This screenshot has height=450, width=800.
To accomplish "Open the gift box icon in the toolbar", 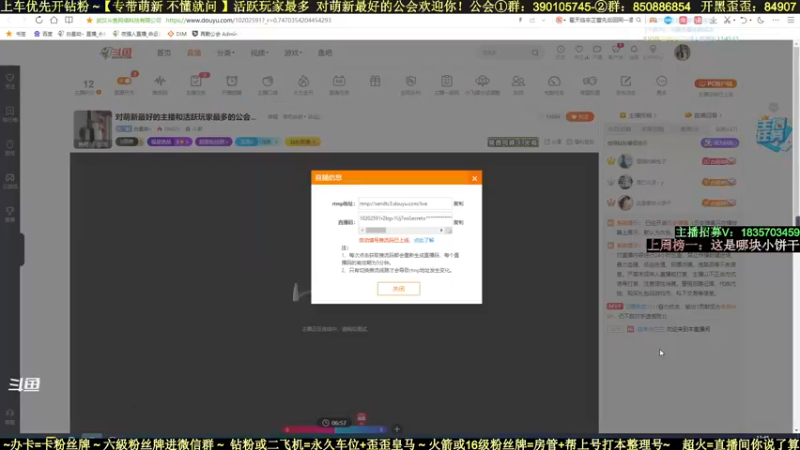I will coord(375,82).
